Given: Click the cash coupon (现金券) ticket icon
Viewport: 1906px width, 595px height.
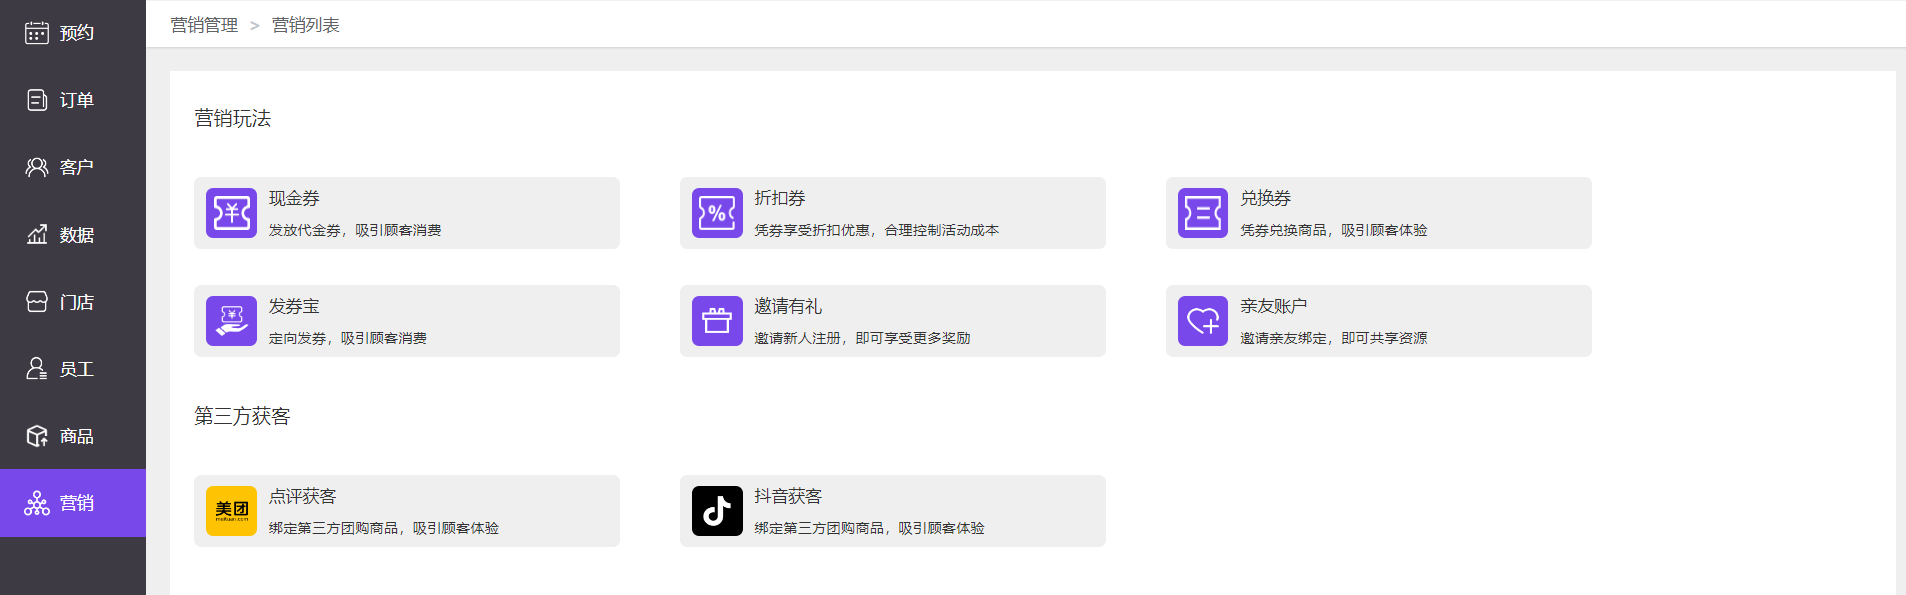Looking at the screenshot, I should [x=231, y=213].
